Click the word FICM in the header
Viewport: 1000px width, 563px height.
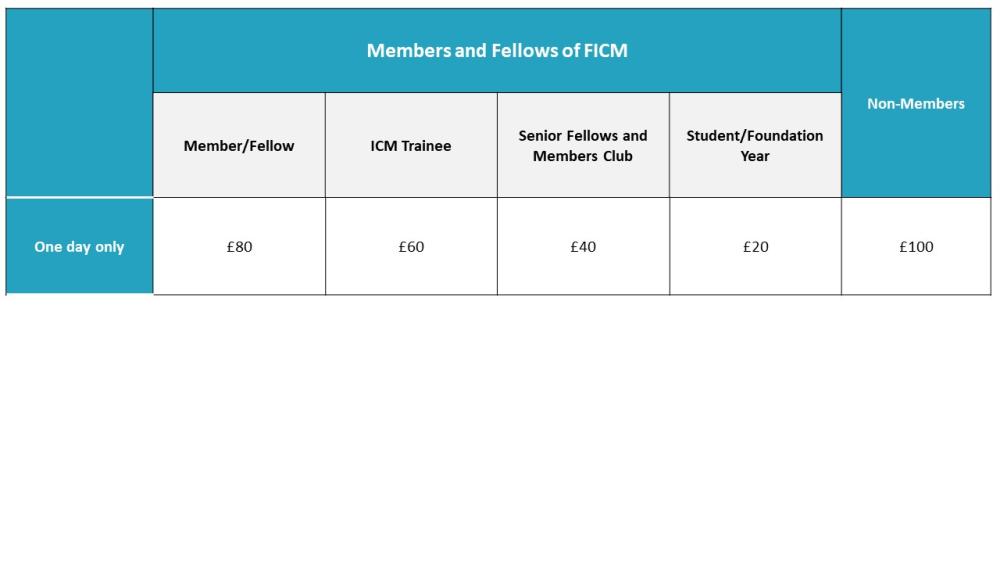606,50
